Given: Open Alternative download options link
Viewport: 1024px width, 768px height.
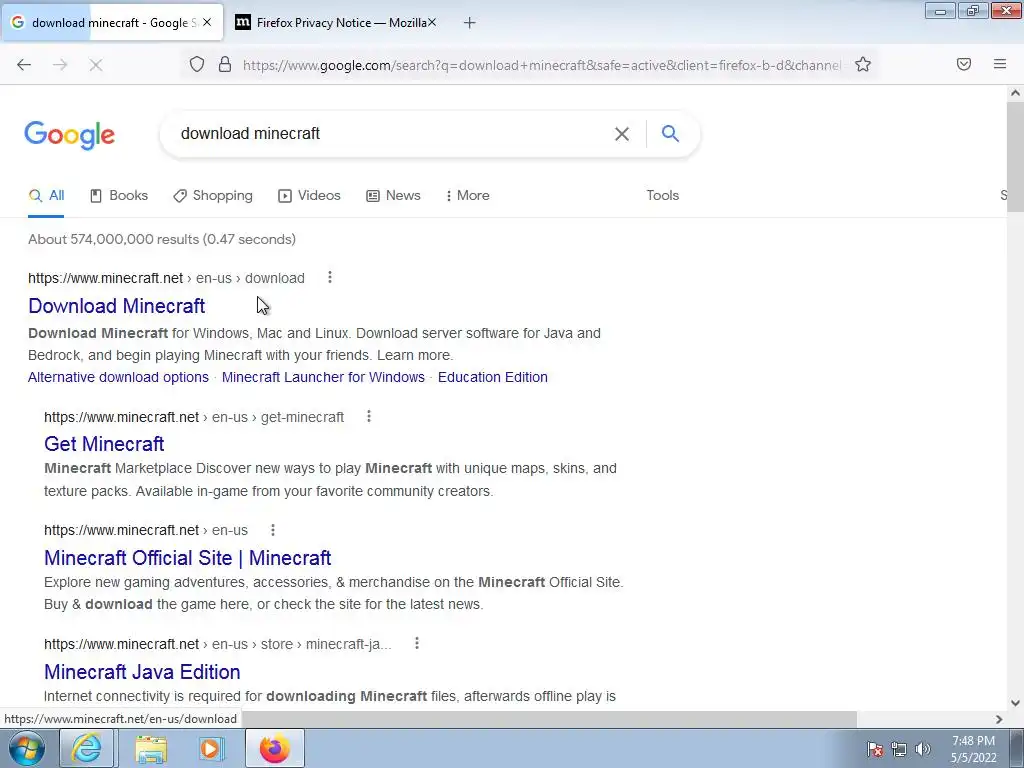Looking at the screenshot, I should (118, 377).
